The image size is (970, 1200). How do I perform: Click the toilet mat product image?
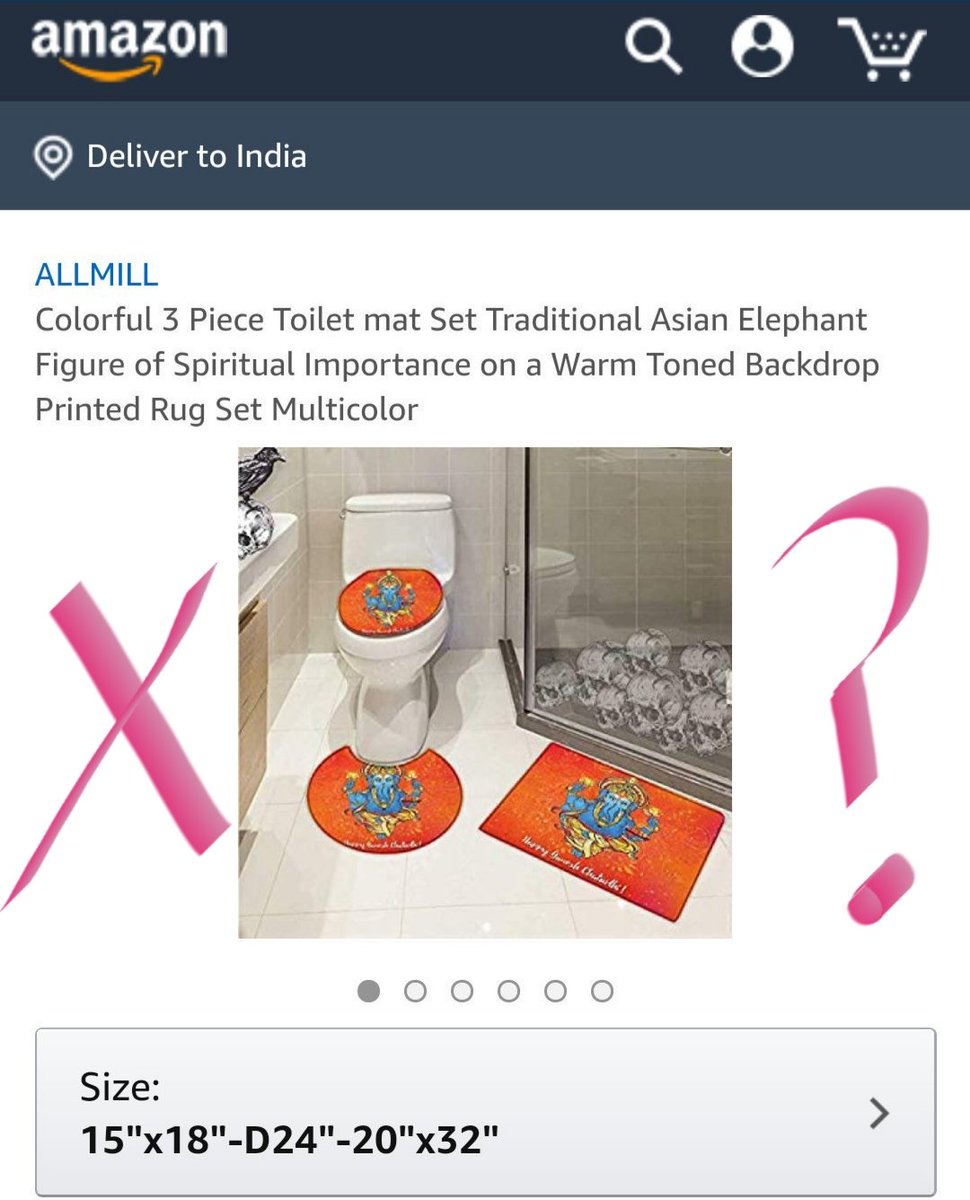point(485,692)
